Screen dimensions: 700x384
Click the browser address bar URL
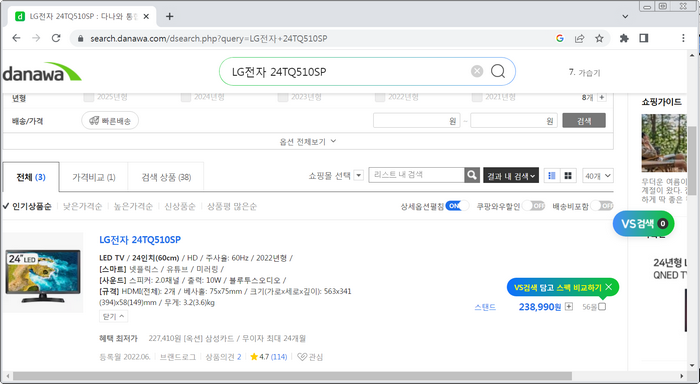[x=208, y=38]
